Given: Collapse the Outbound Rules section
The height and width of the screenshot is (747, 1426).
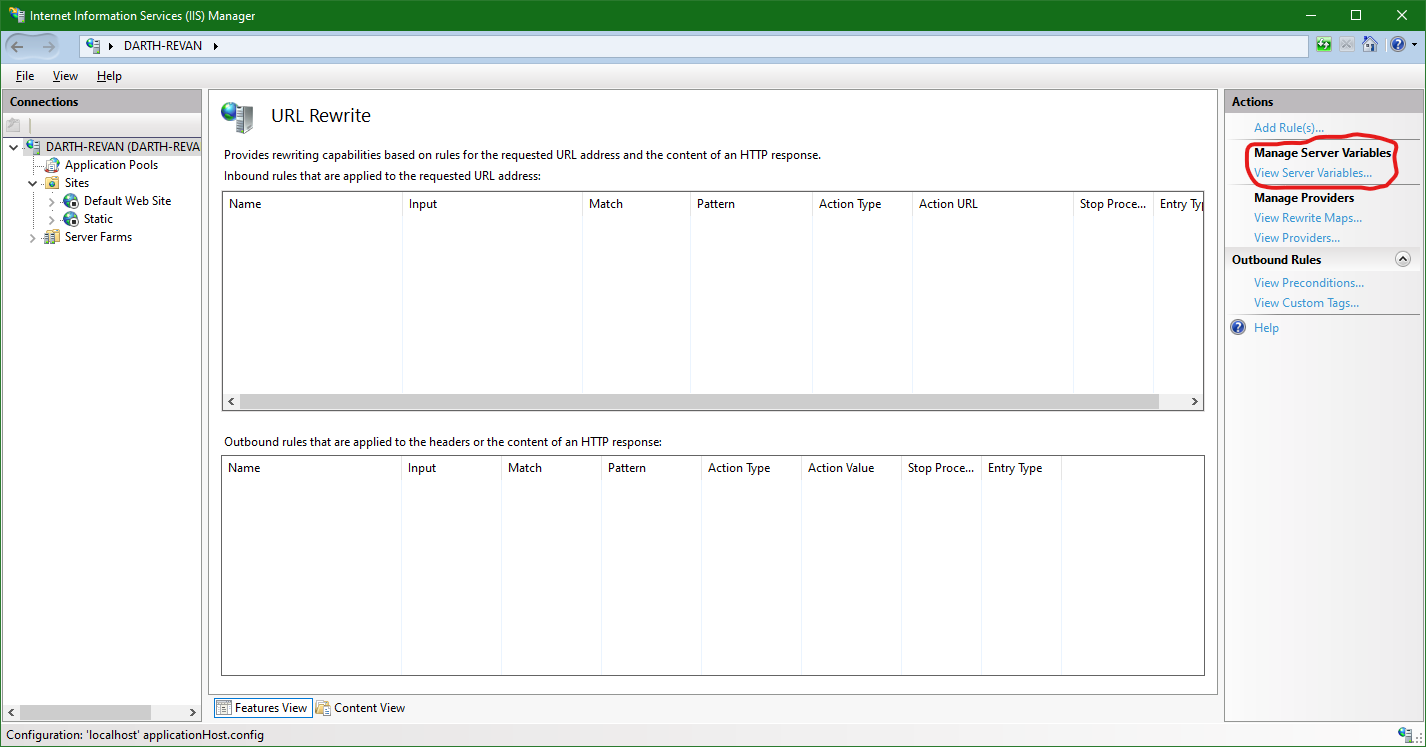Looking at the screenshot, I should coord(1403,259).
